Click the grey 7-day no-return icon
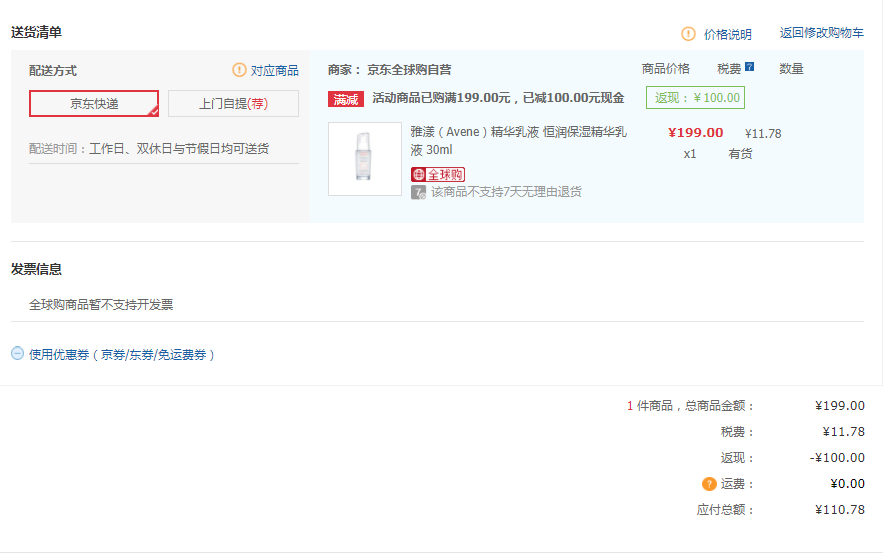 (x=418, y=193)
